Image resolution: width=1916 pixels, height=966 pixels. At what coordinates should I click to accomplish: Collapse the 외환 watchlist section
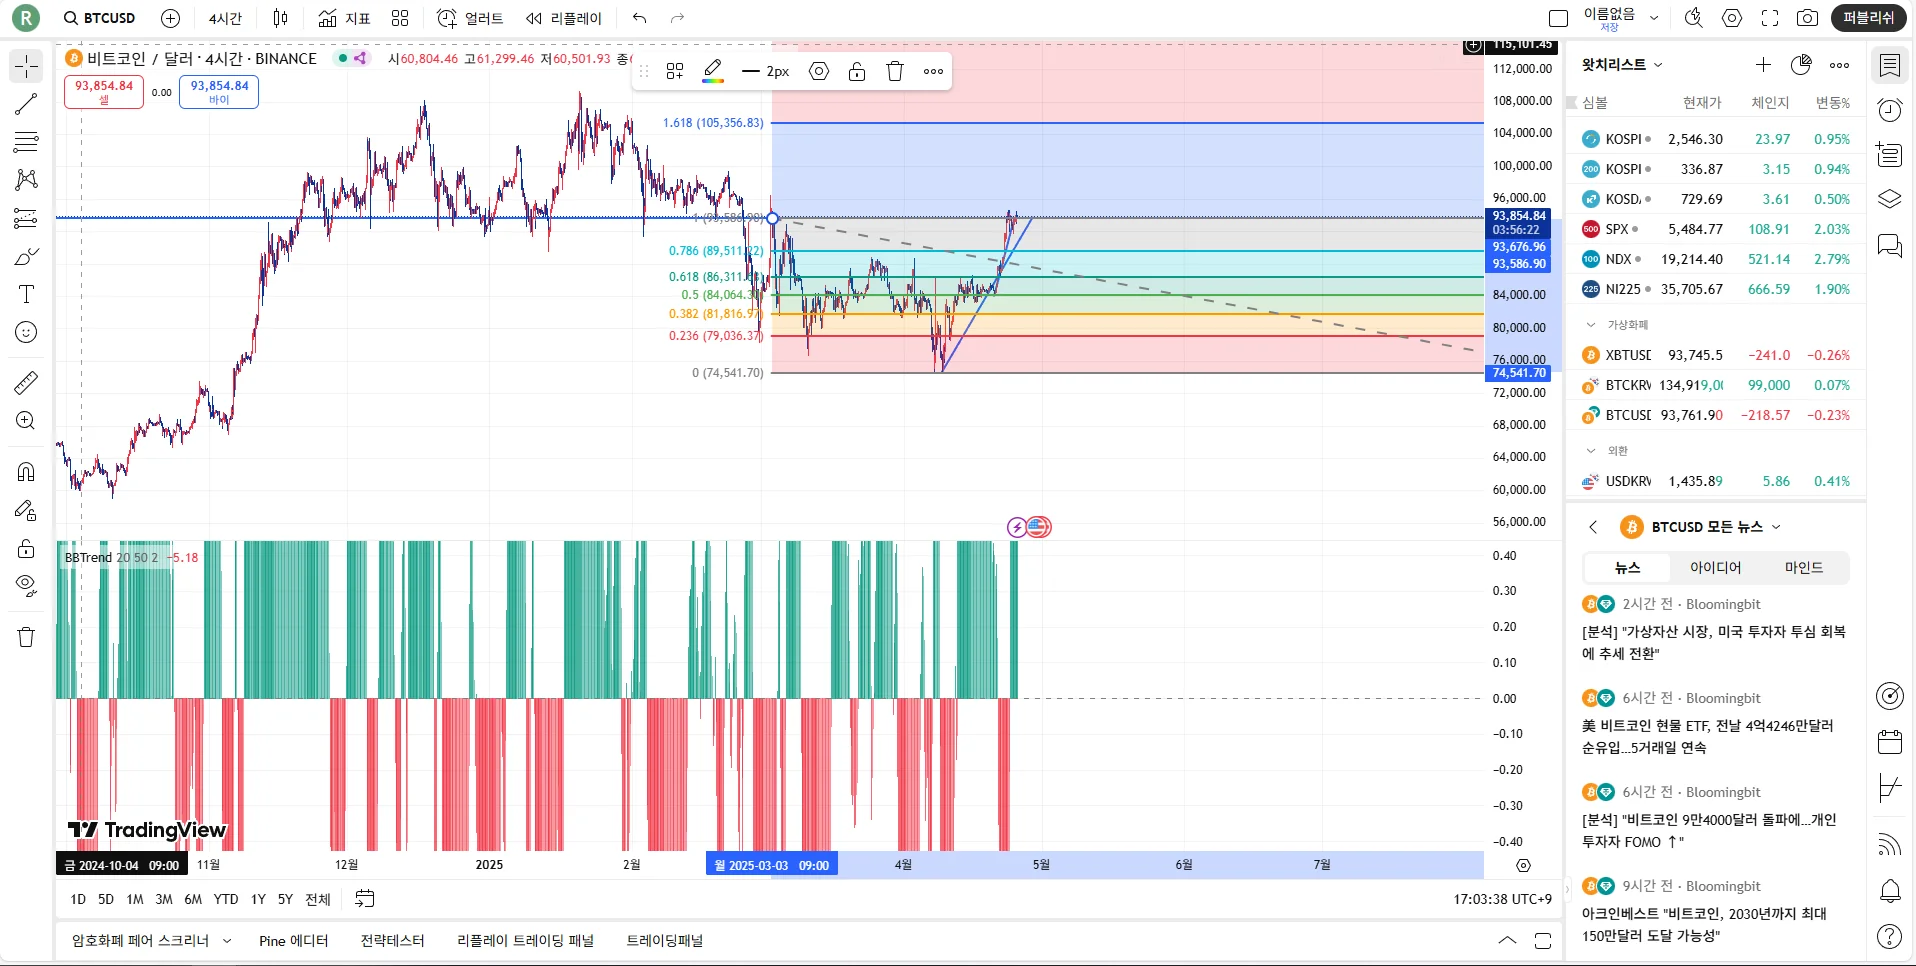(1591, 451)
